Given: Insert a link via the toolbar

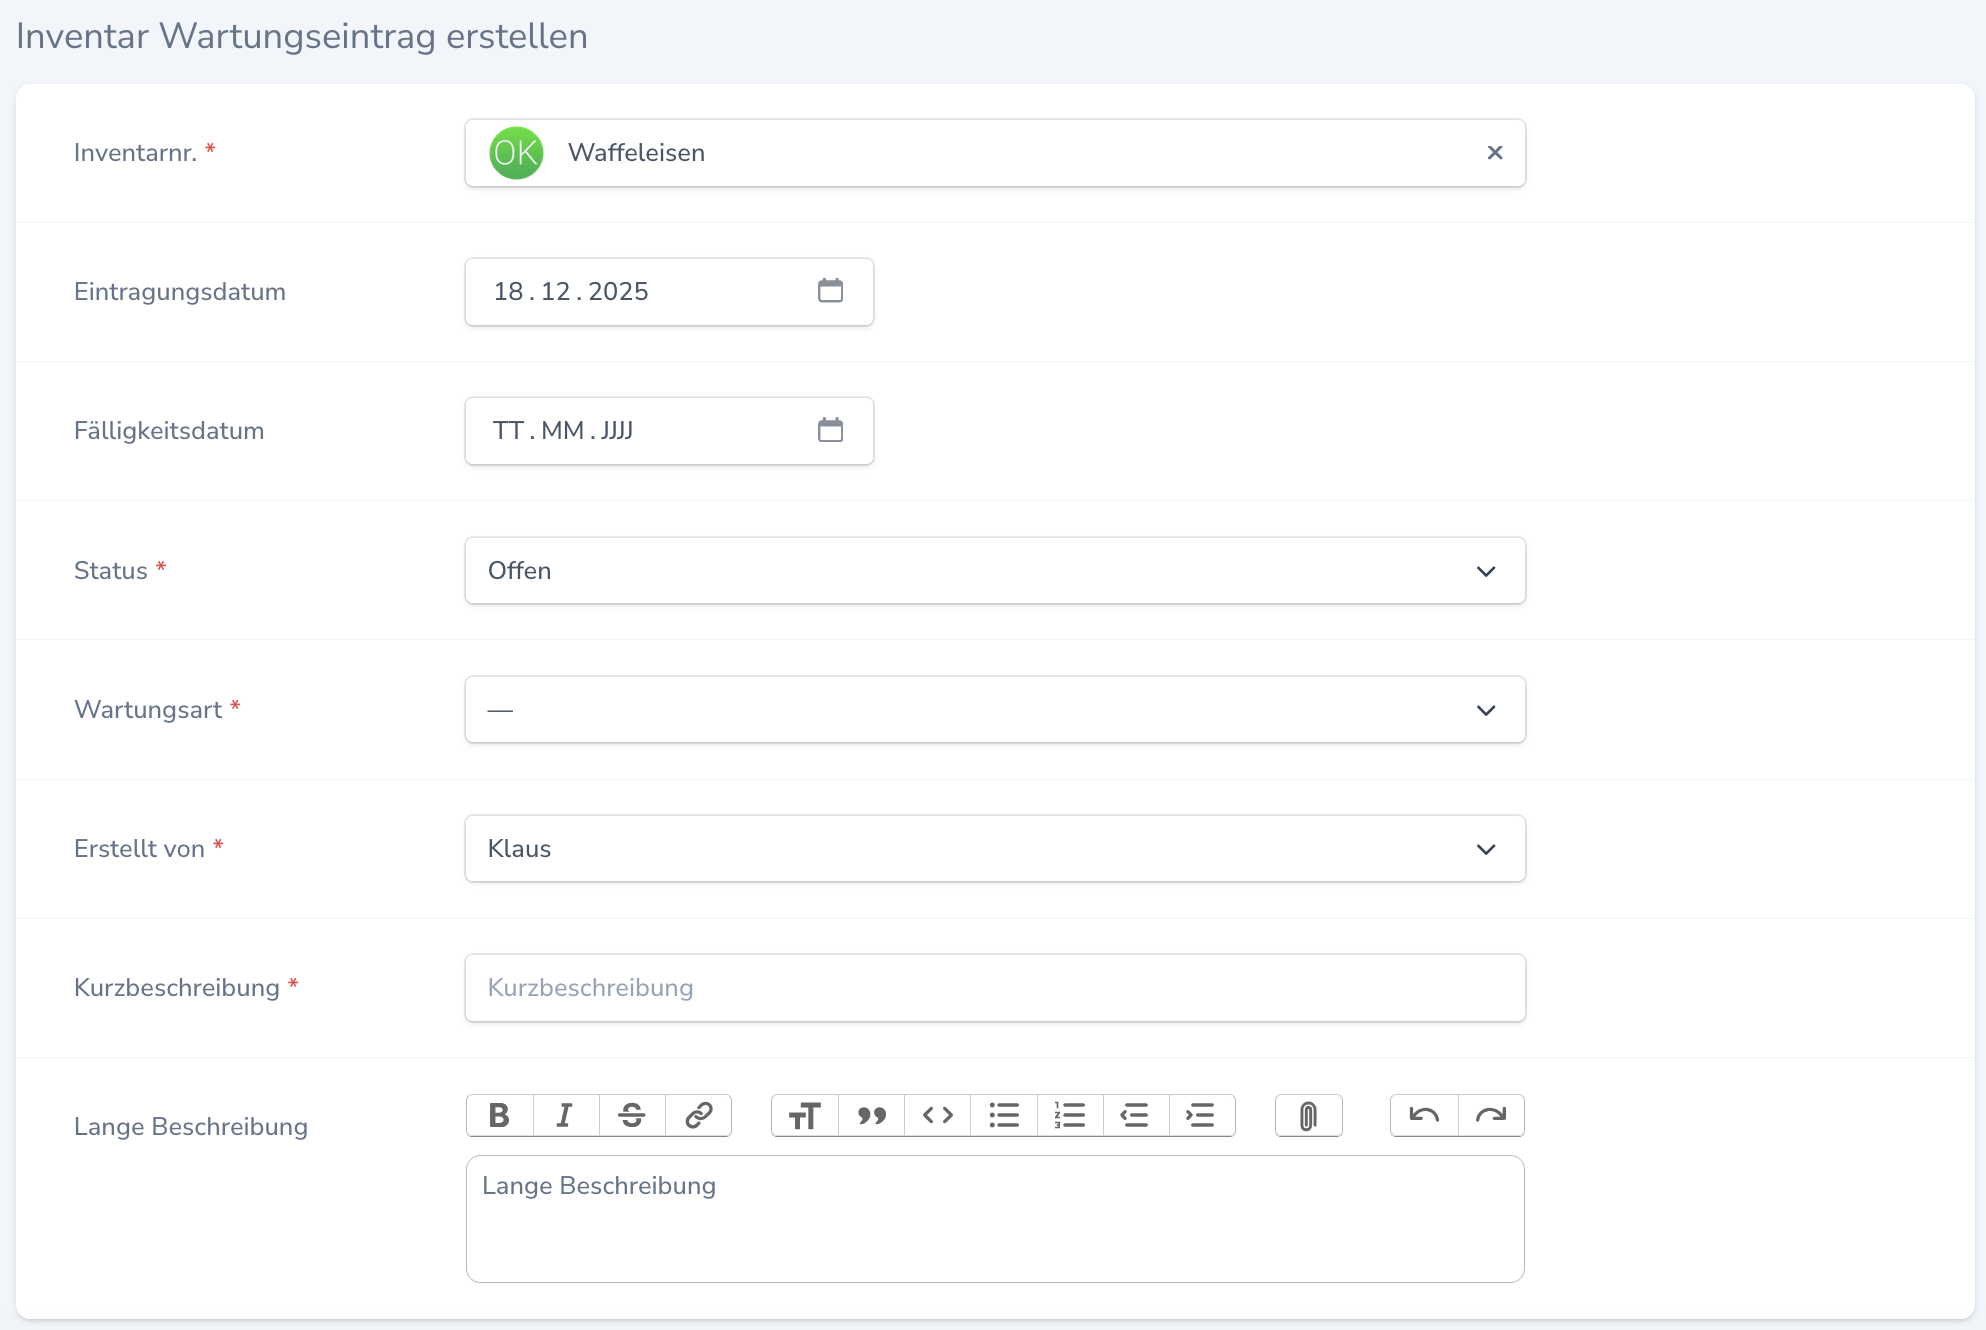Looking at the screenshot, I should (698, 1115).
